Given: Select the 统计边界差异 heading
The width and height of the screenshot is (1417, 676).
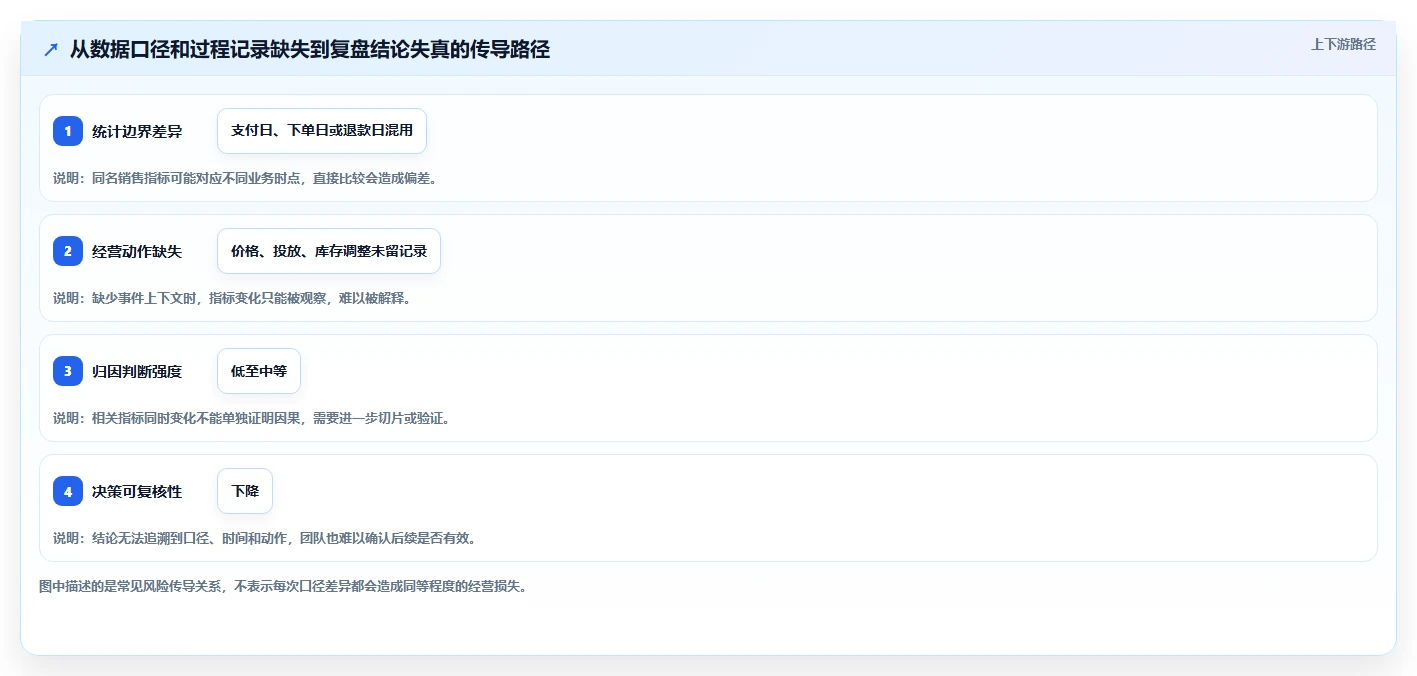Looking at the screenshot, I should point(137,131).
